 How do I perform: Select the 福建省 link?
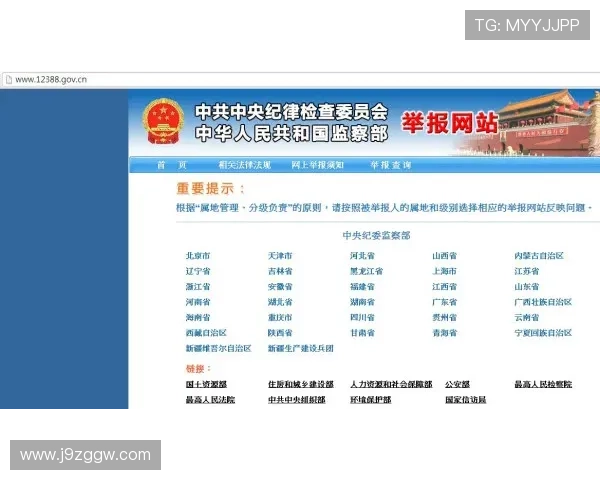pos(362,286)
